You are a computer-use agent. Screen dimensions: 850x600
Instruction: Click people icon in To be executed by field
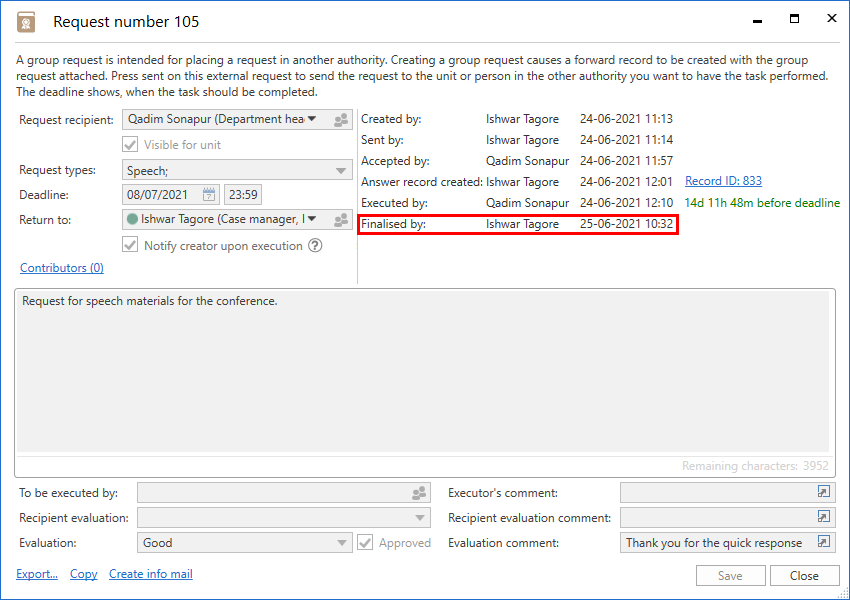pyautogui.click(x=419, y=493)
